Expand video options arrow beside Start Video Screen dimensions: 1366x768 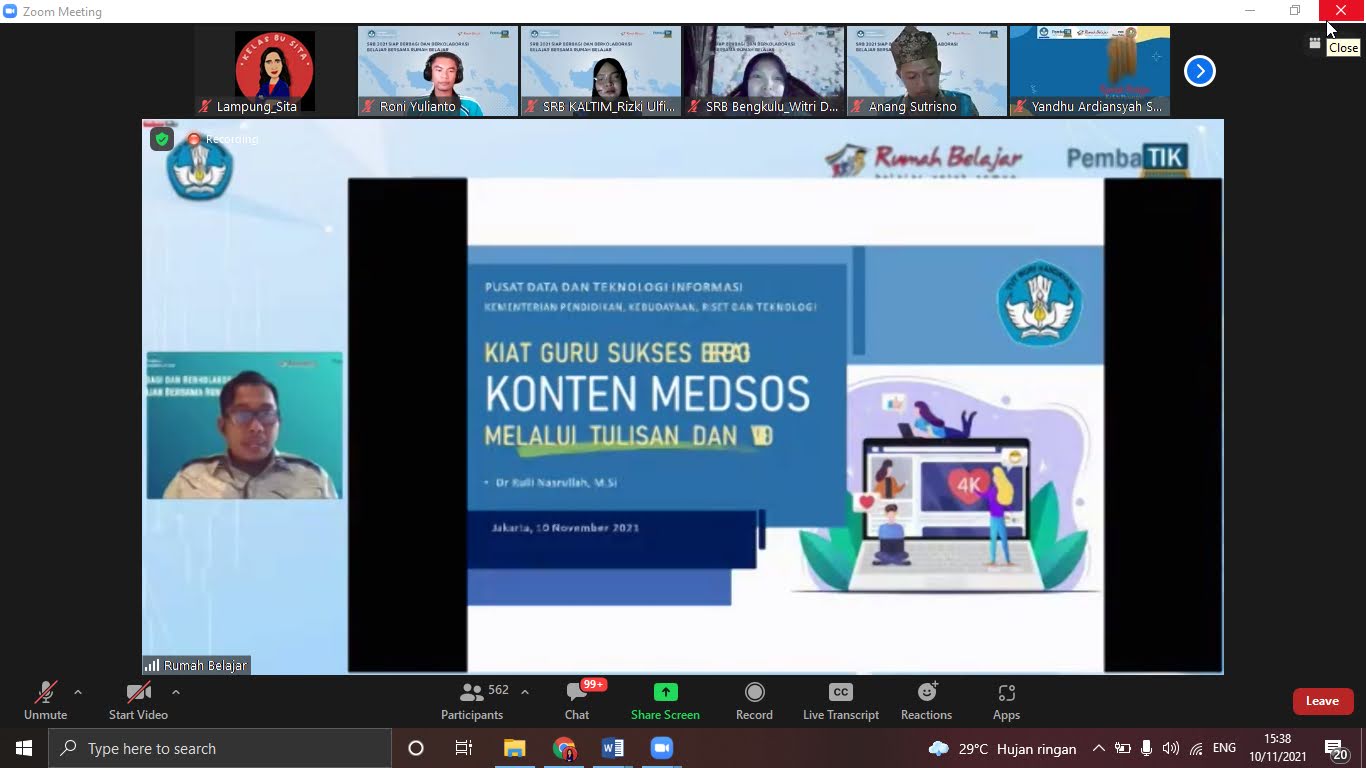tap(176, 692)
